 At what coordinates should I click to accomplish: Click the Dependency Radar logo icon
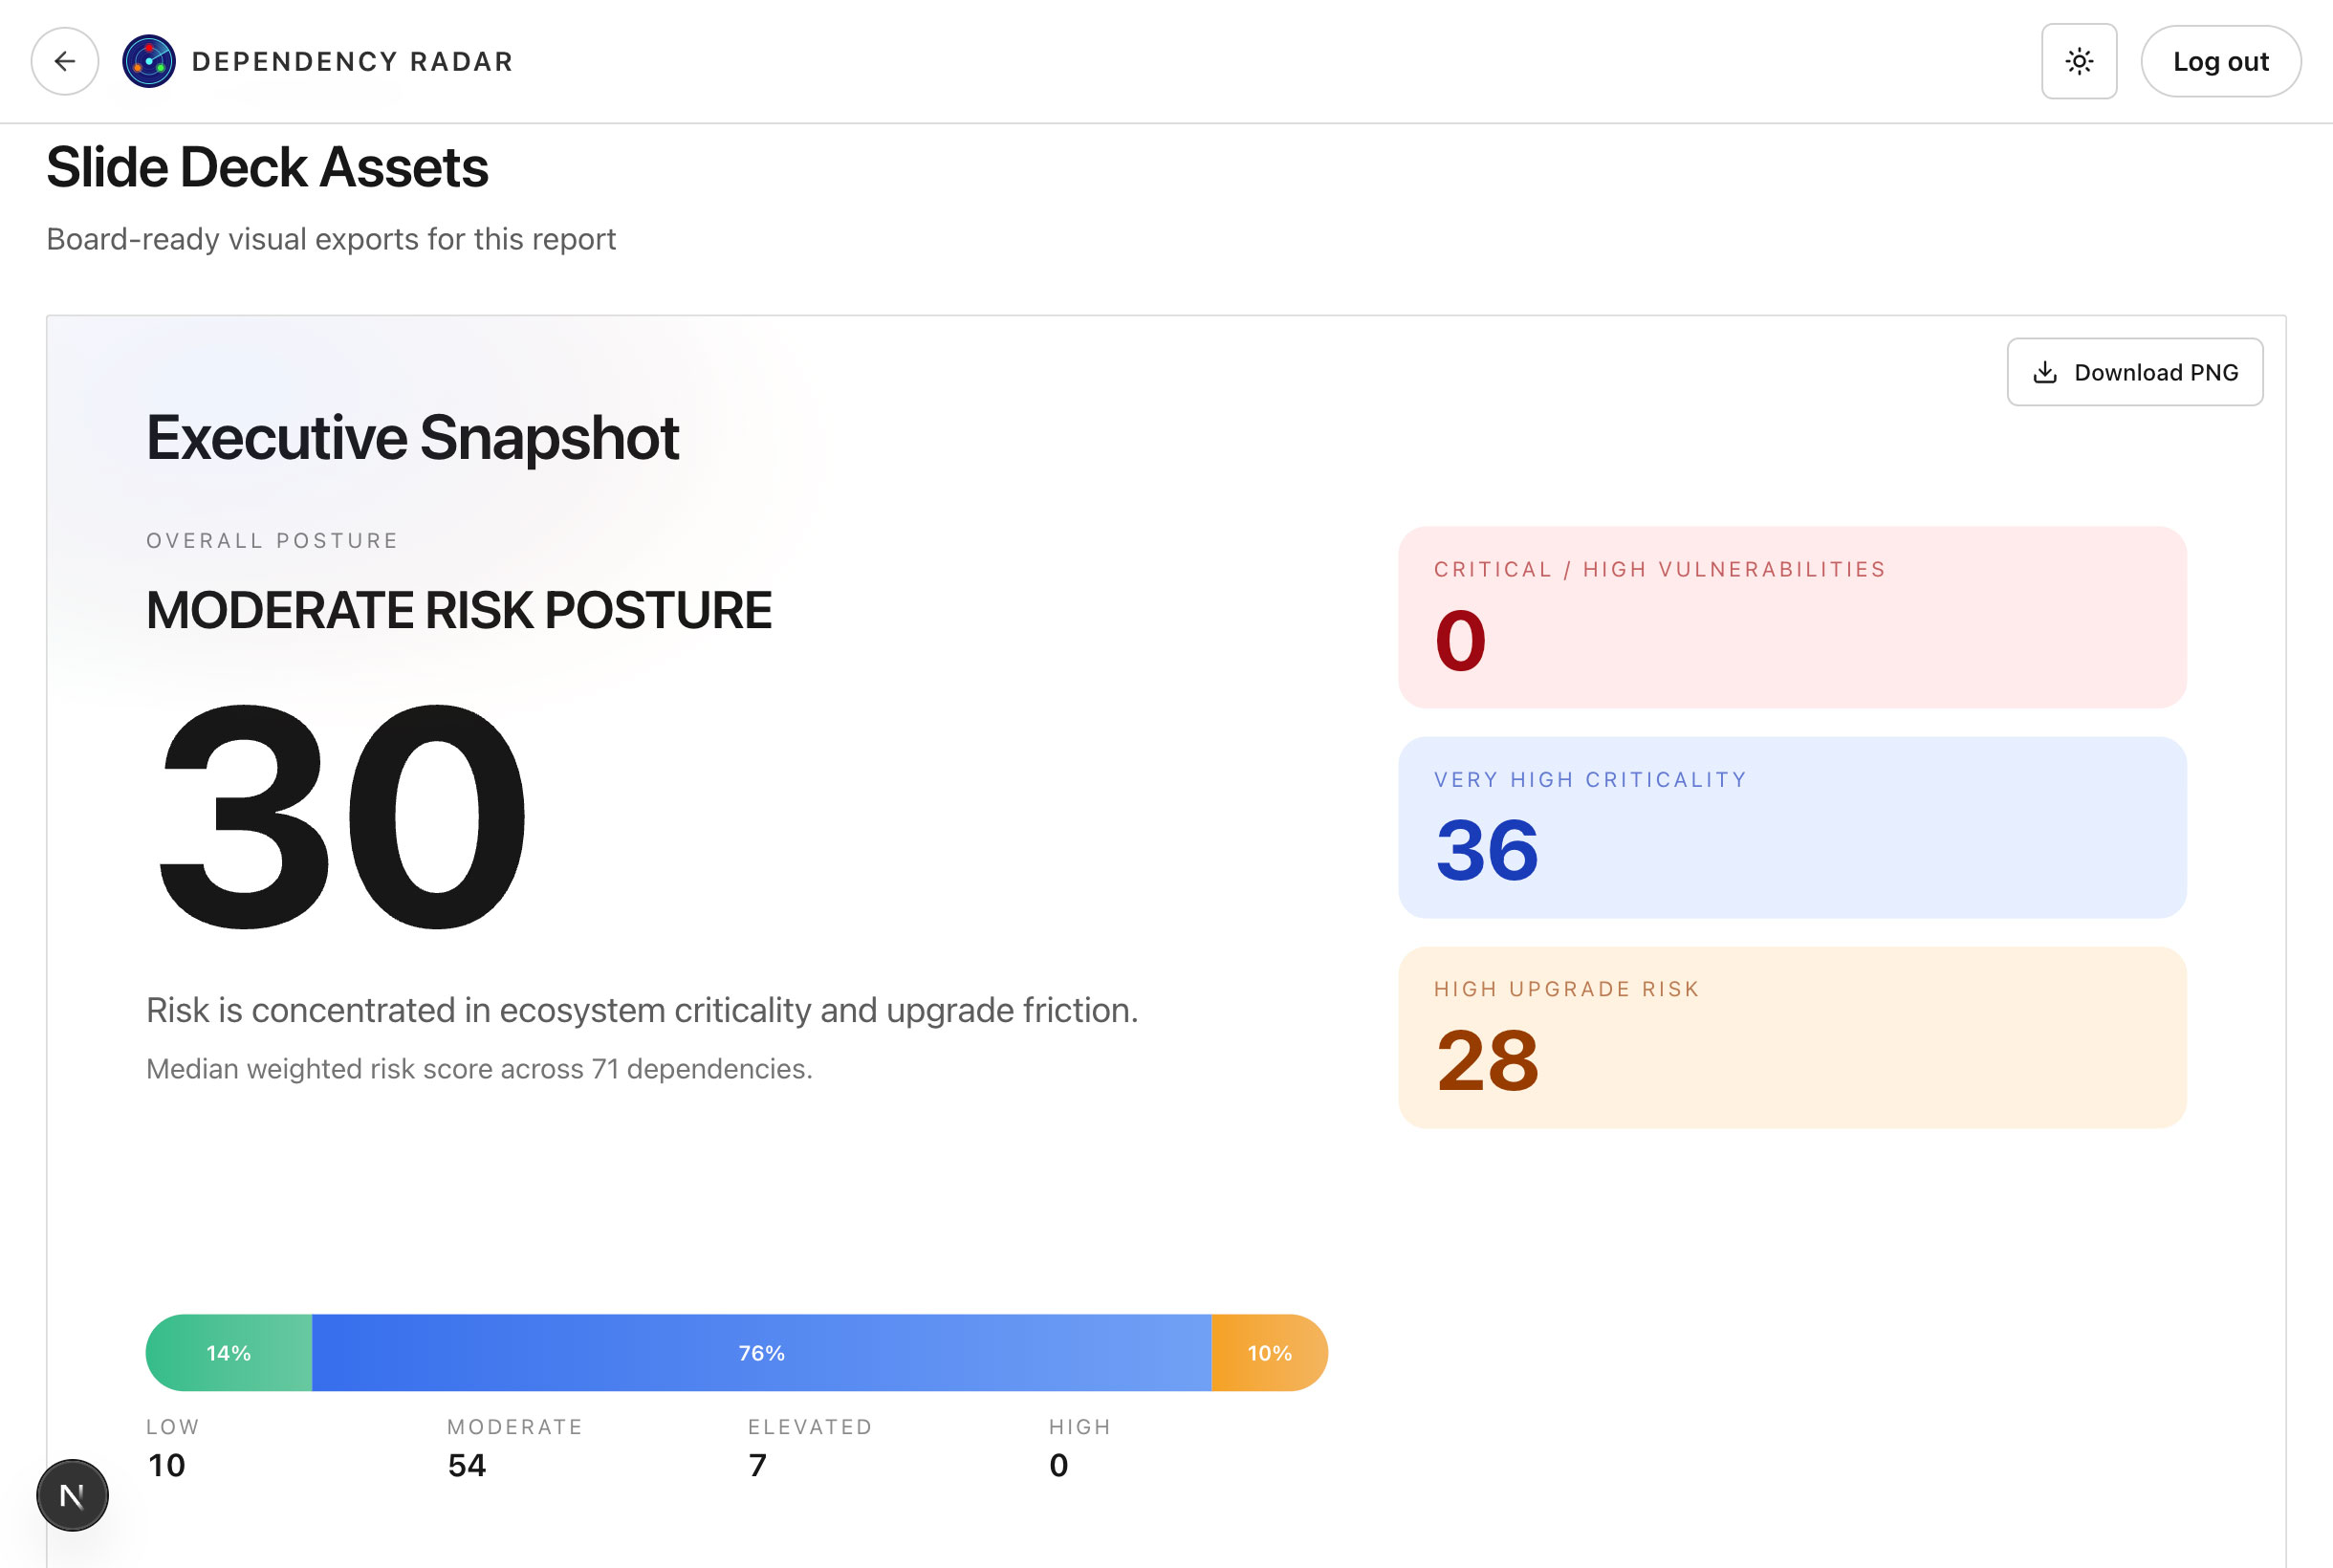tap(149, 62)
